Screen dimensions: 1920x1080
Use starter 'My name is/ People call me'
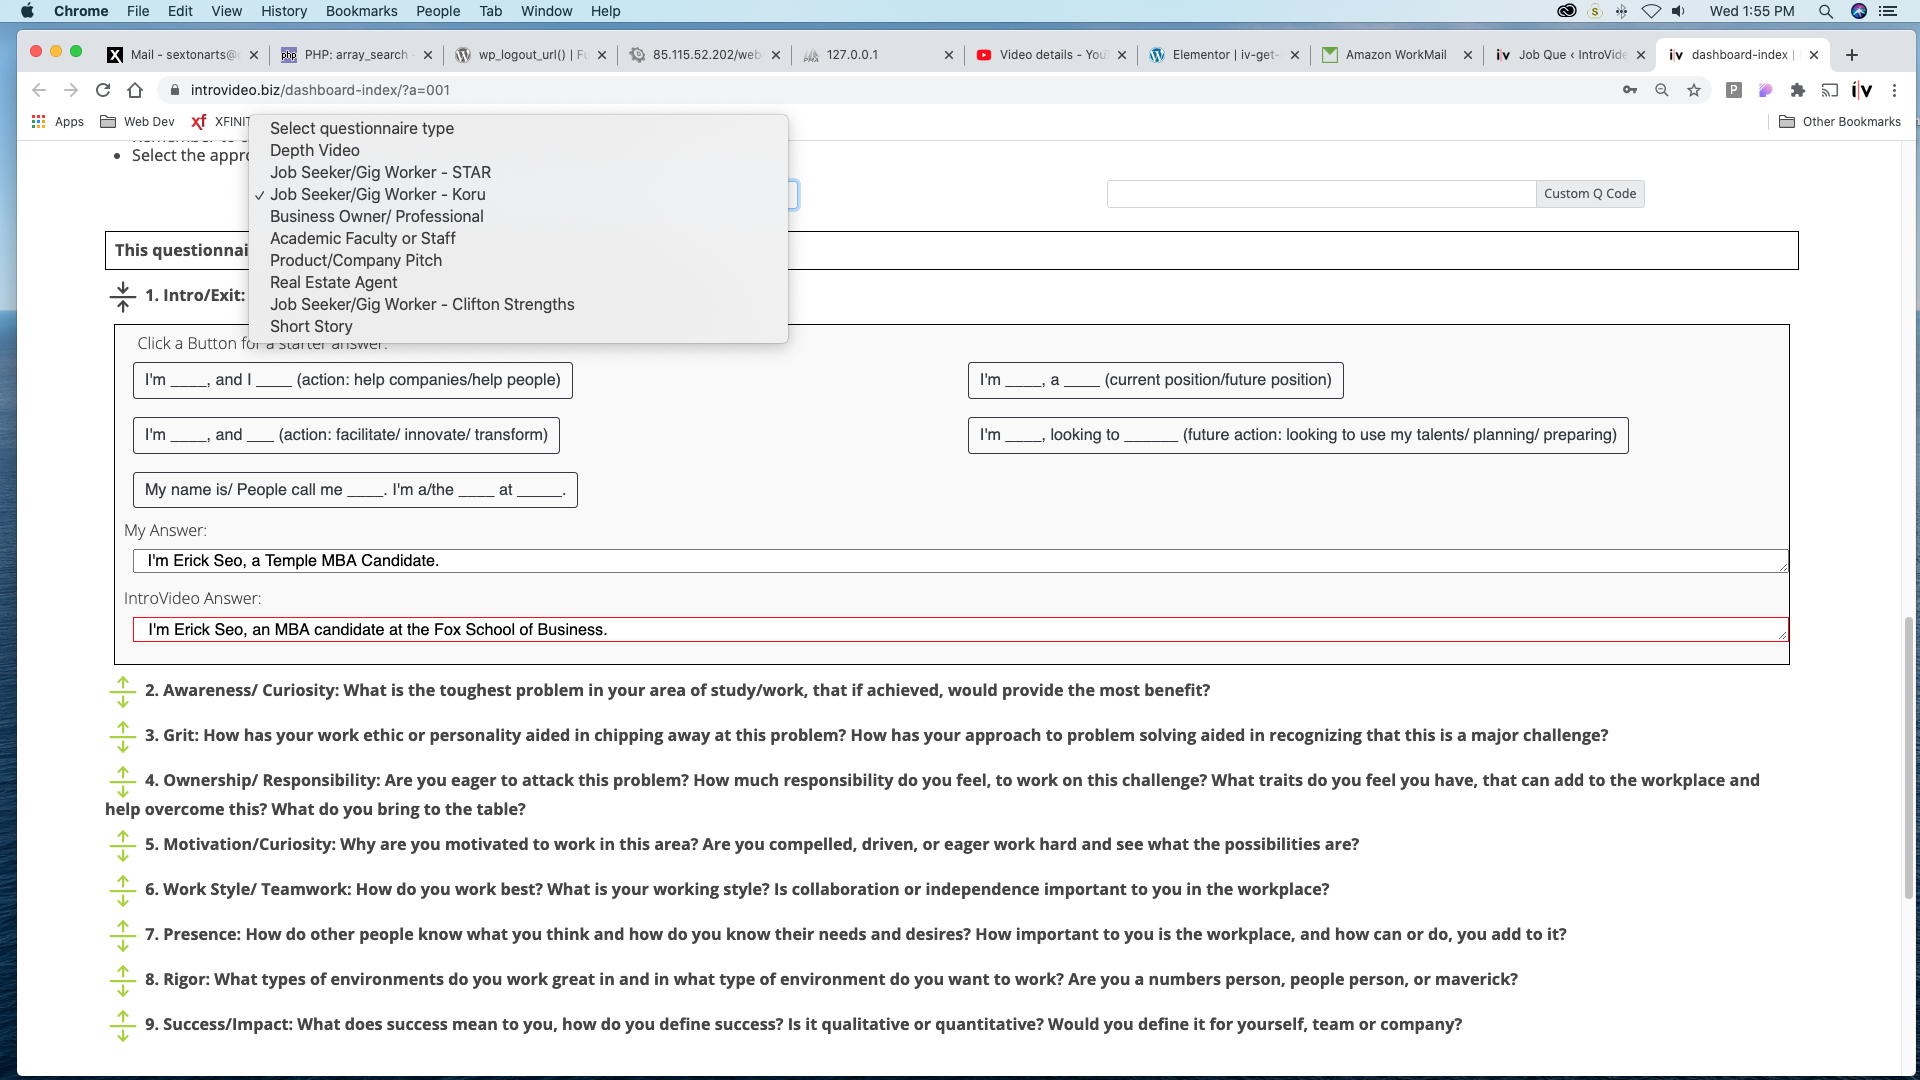click(x=355, y=490)
